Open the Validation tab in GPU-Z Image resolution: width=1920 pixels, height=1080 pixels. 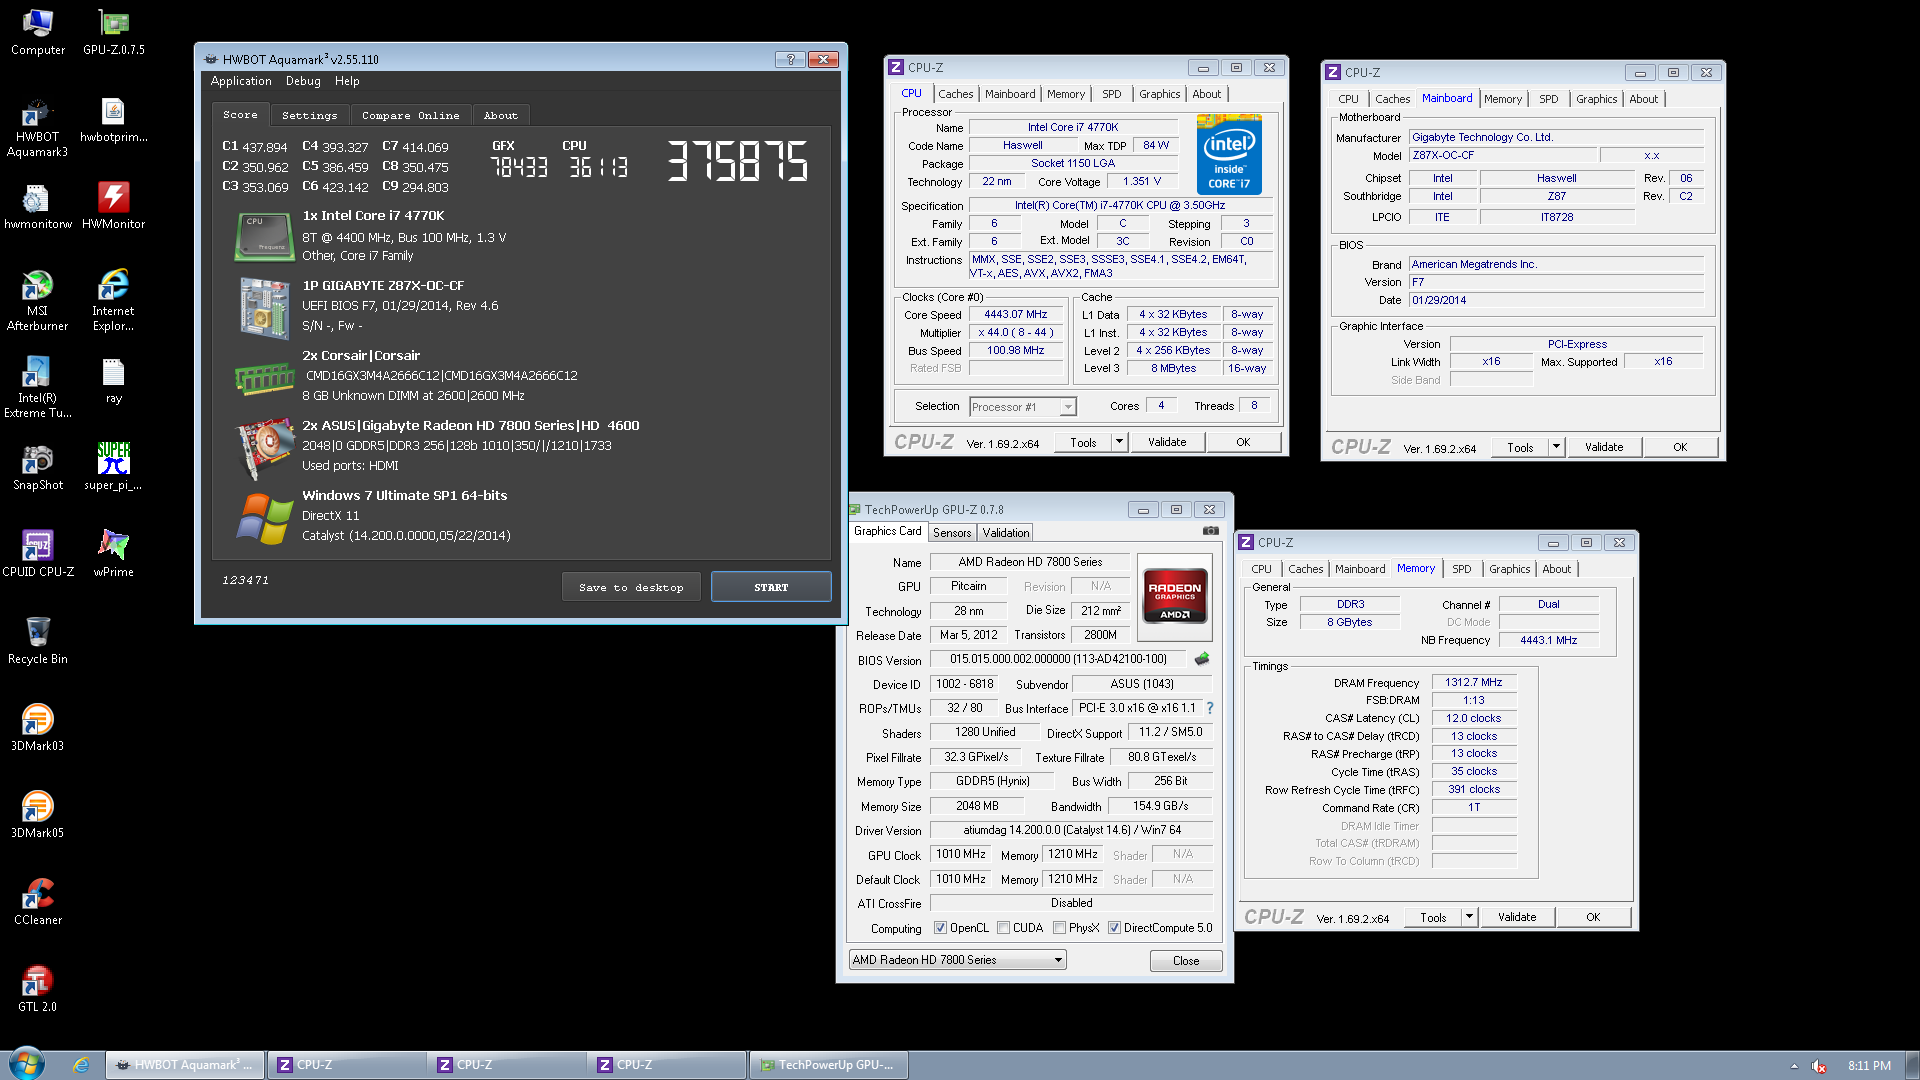click(1005, 533)
